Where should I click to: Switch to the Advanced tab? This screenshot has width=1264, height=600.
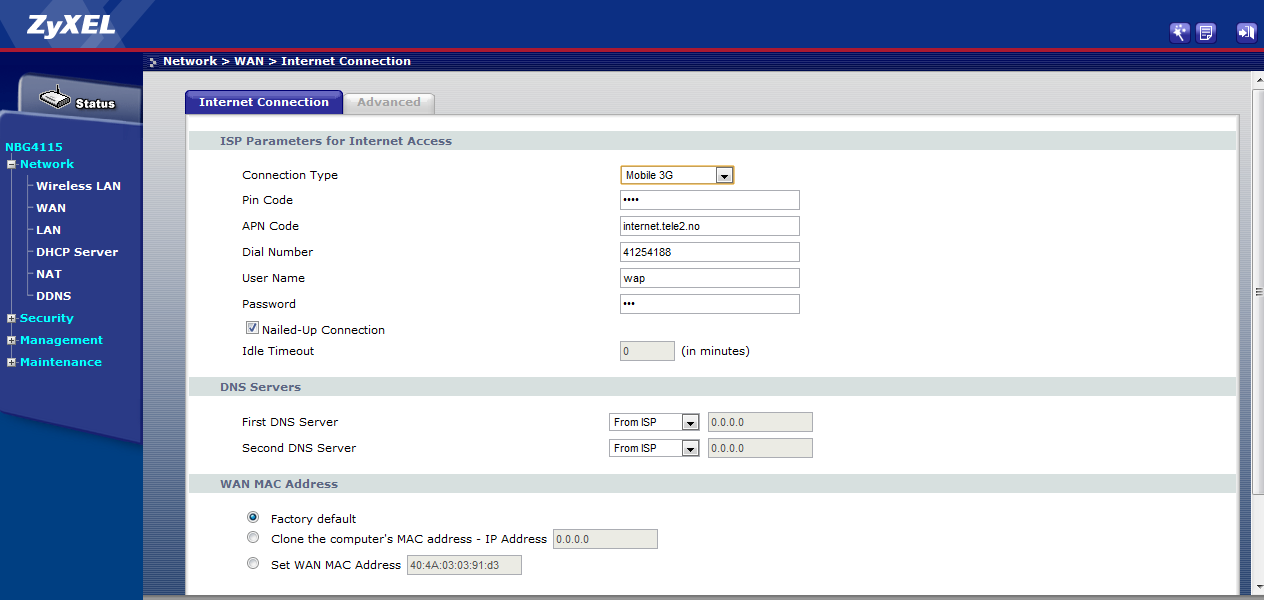(x=389, y=102)
